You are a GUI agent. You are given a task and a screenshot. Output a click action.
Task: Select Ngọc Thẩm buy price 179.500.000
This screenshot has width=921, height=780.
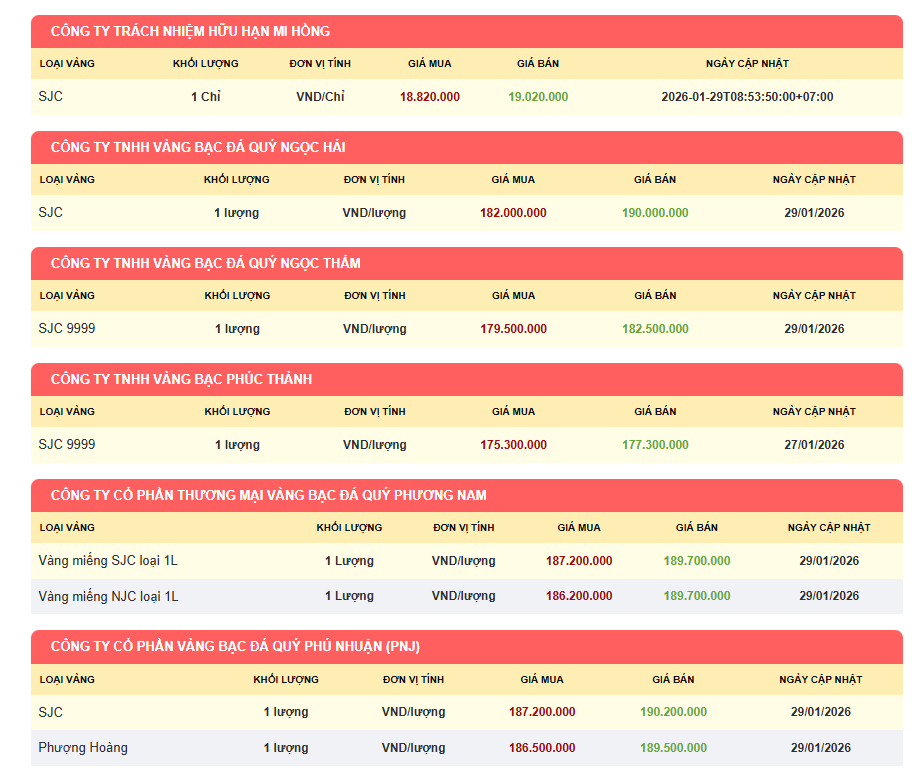pos(513,329)
